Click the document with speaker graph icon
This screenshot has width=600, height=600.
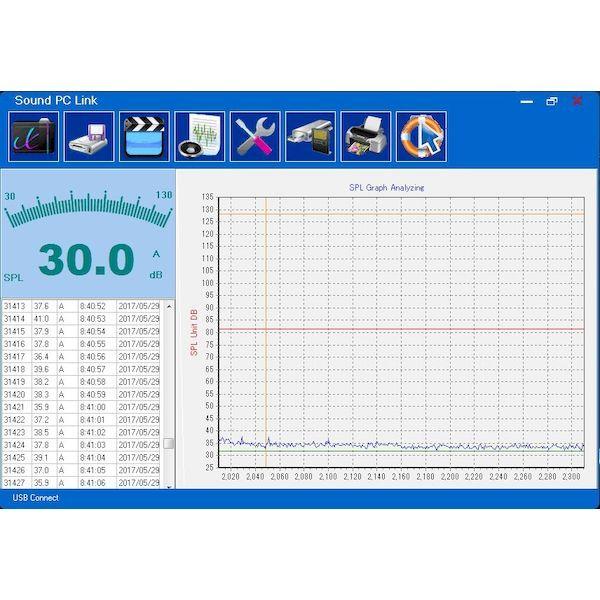[x=200, y=136]
